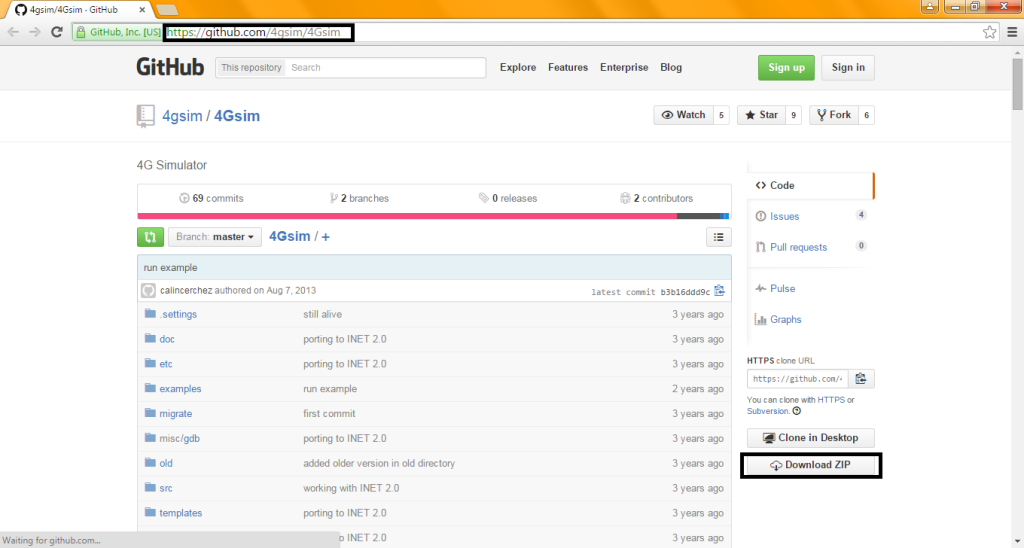This screenshot has width=1024, height=548.
Task: Click the repository search input field
Action: 385,68
